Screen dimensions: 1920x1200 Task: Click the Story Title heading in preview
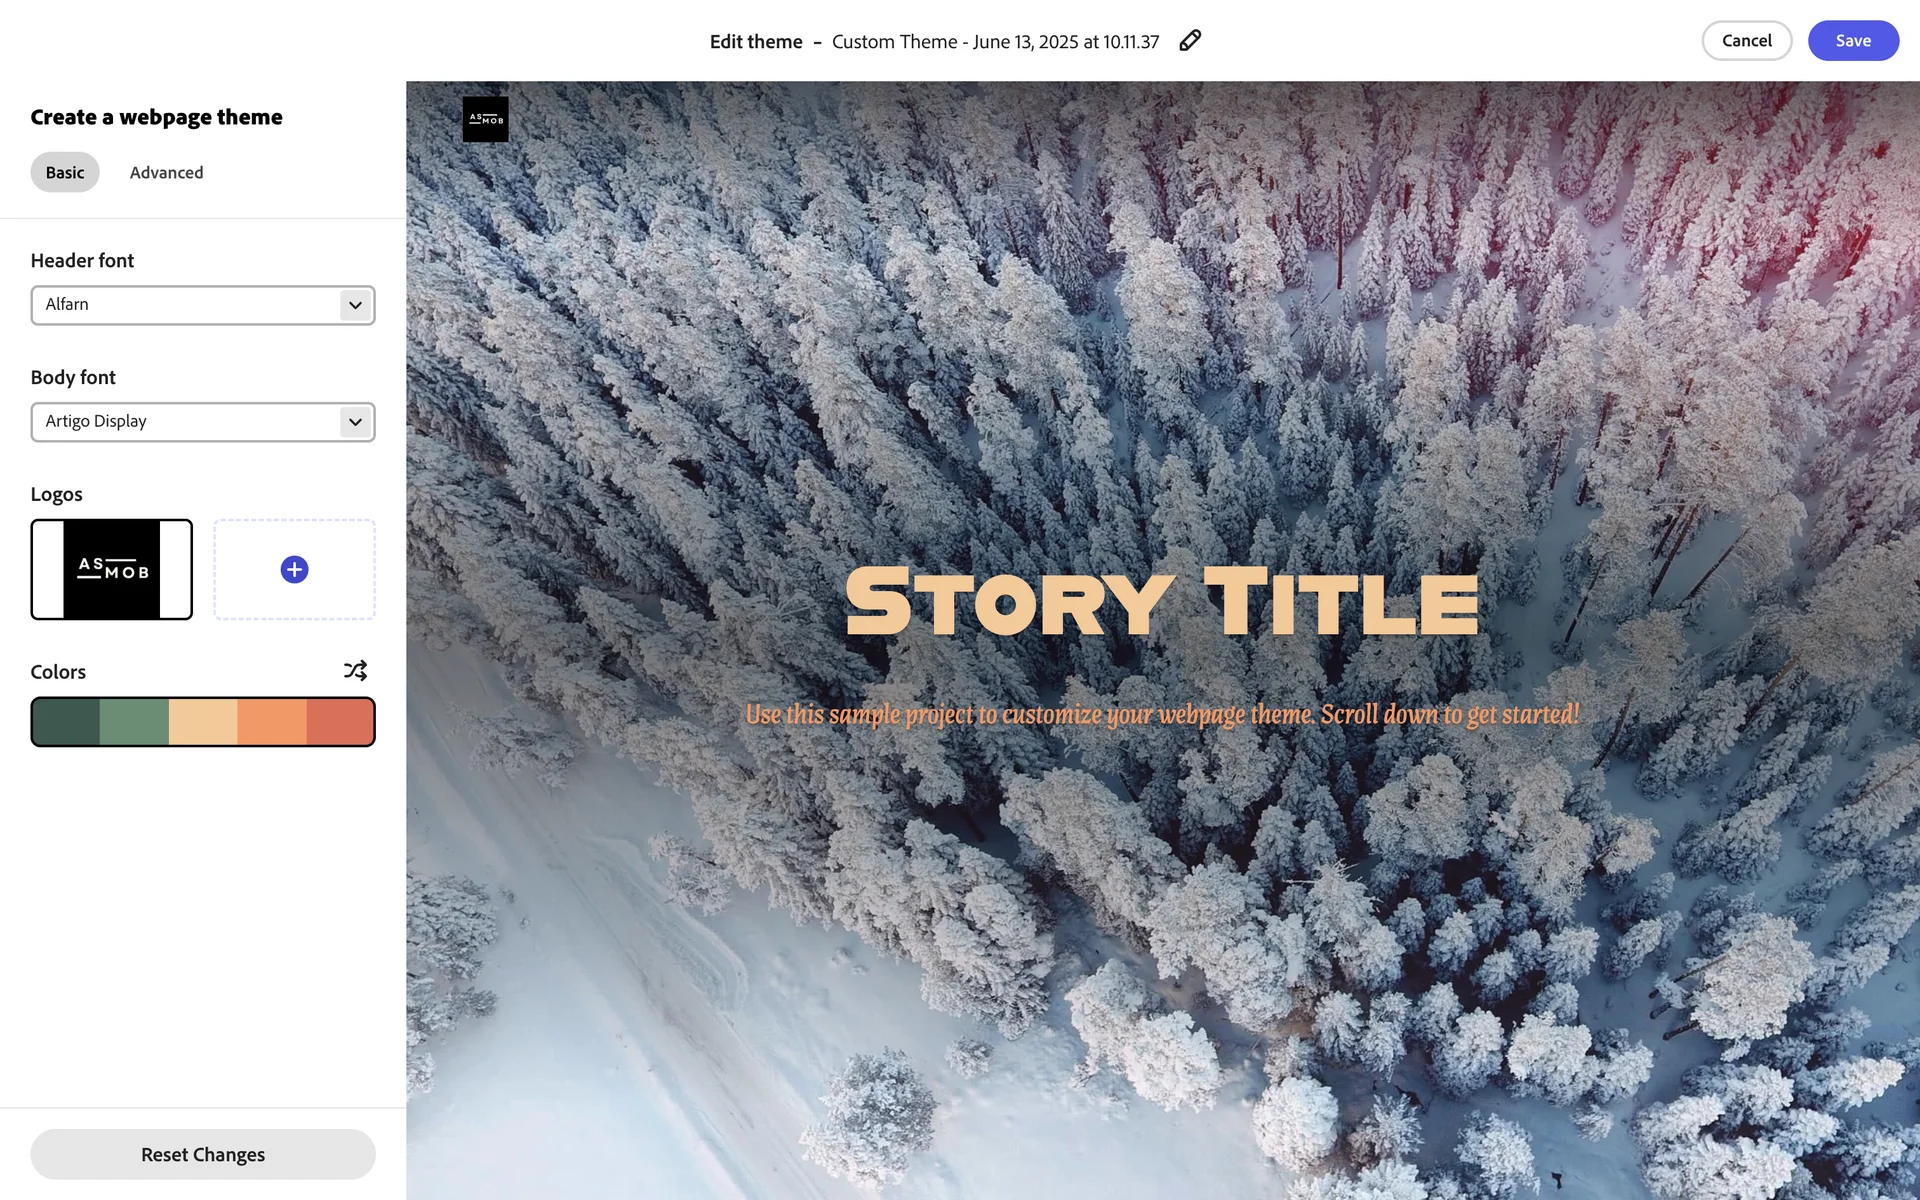[1162, 602]
